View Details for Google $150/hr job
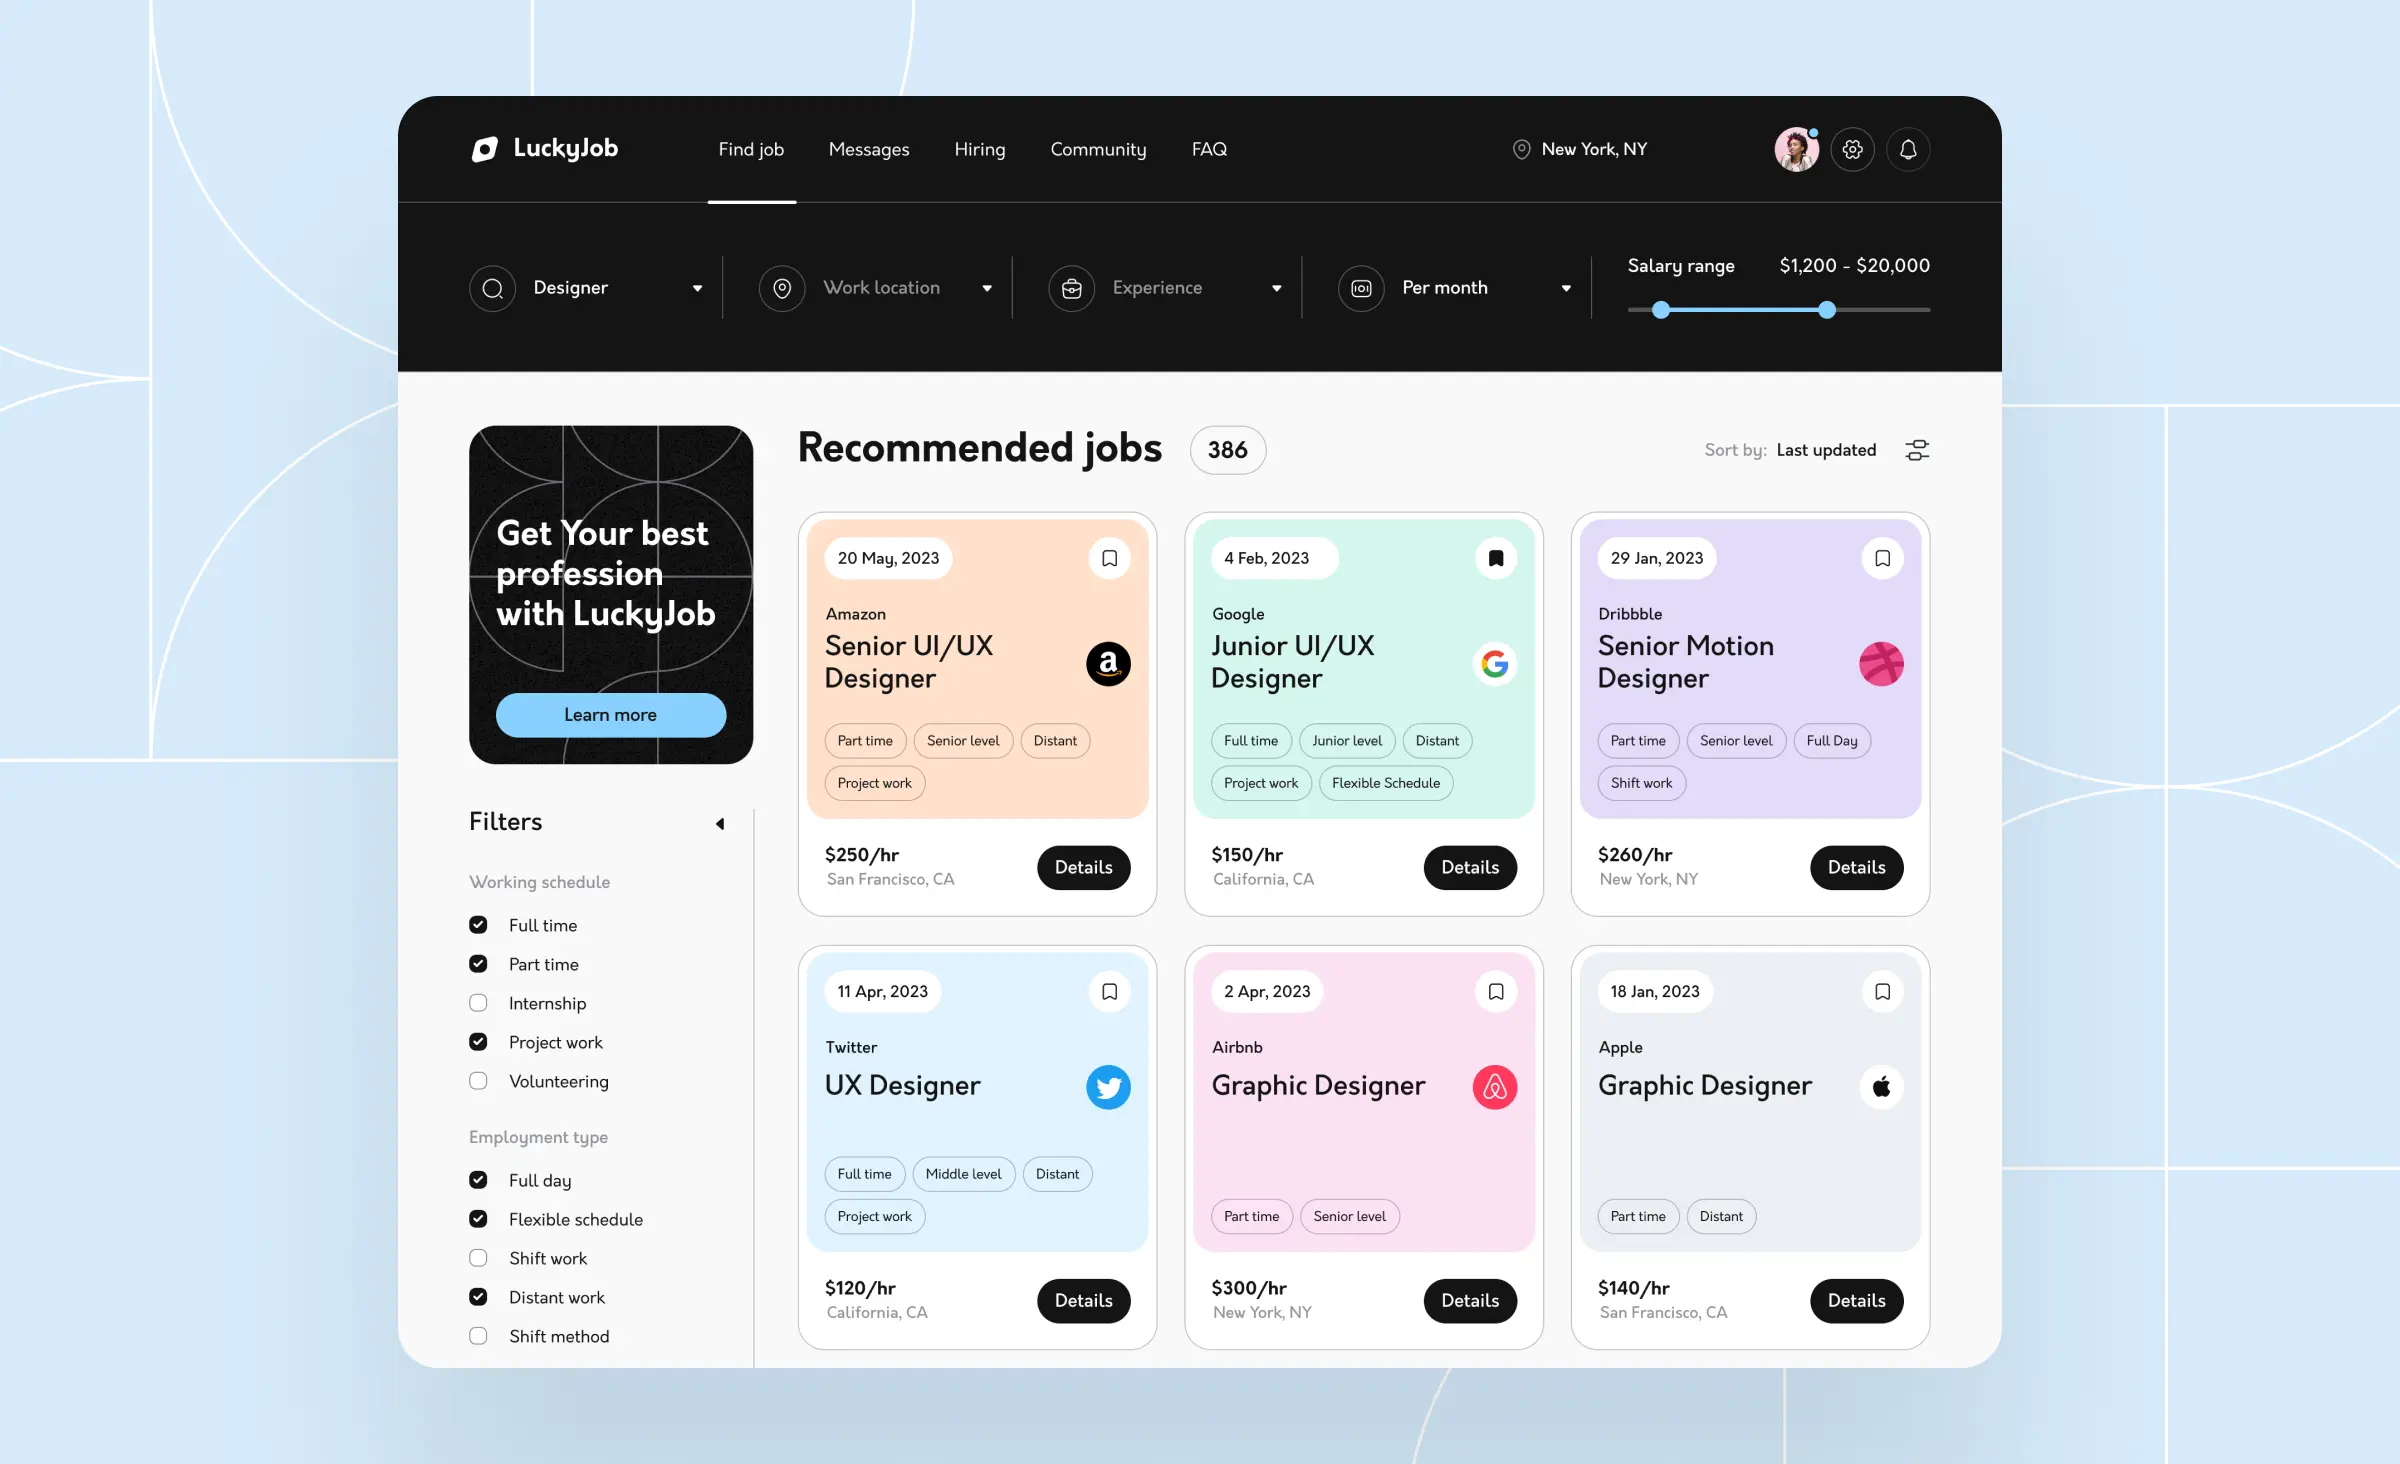 (x=1470, y=867)
